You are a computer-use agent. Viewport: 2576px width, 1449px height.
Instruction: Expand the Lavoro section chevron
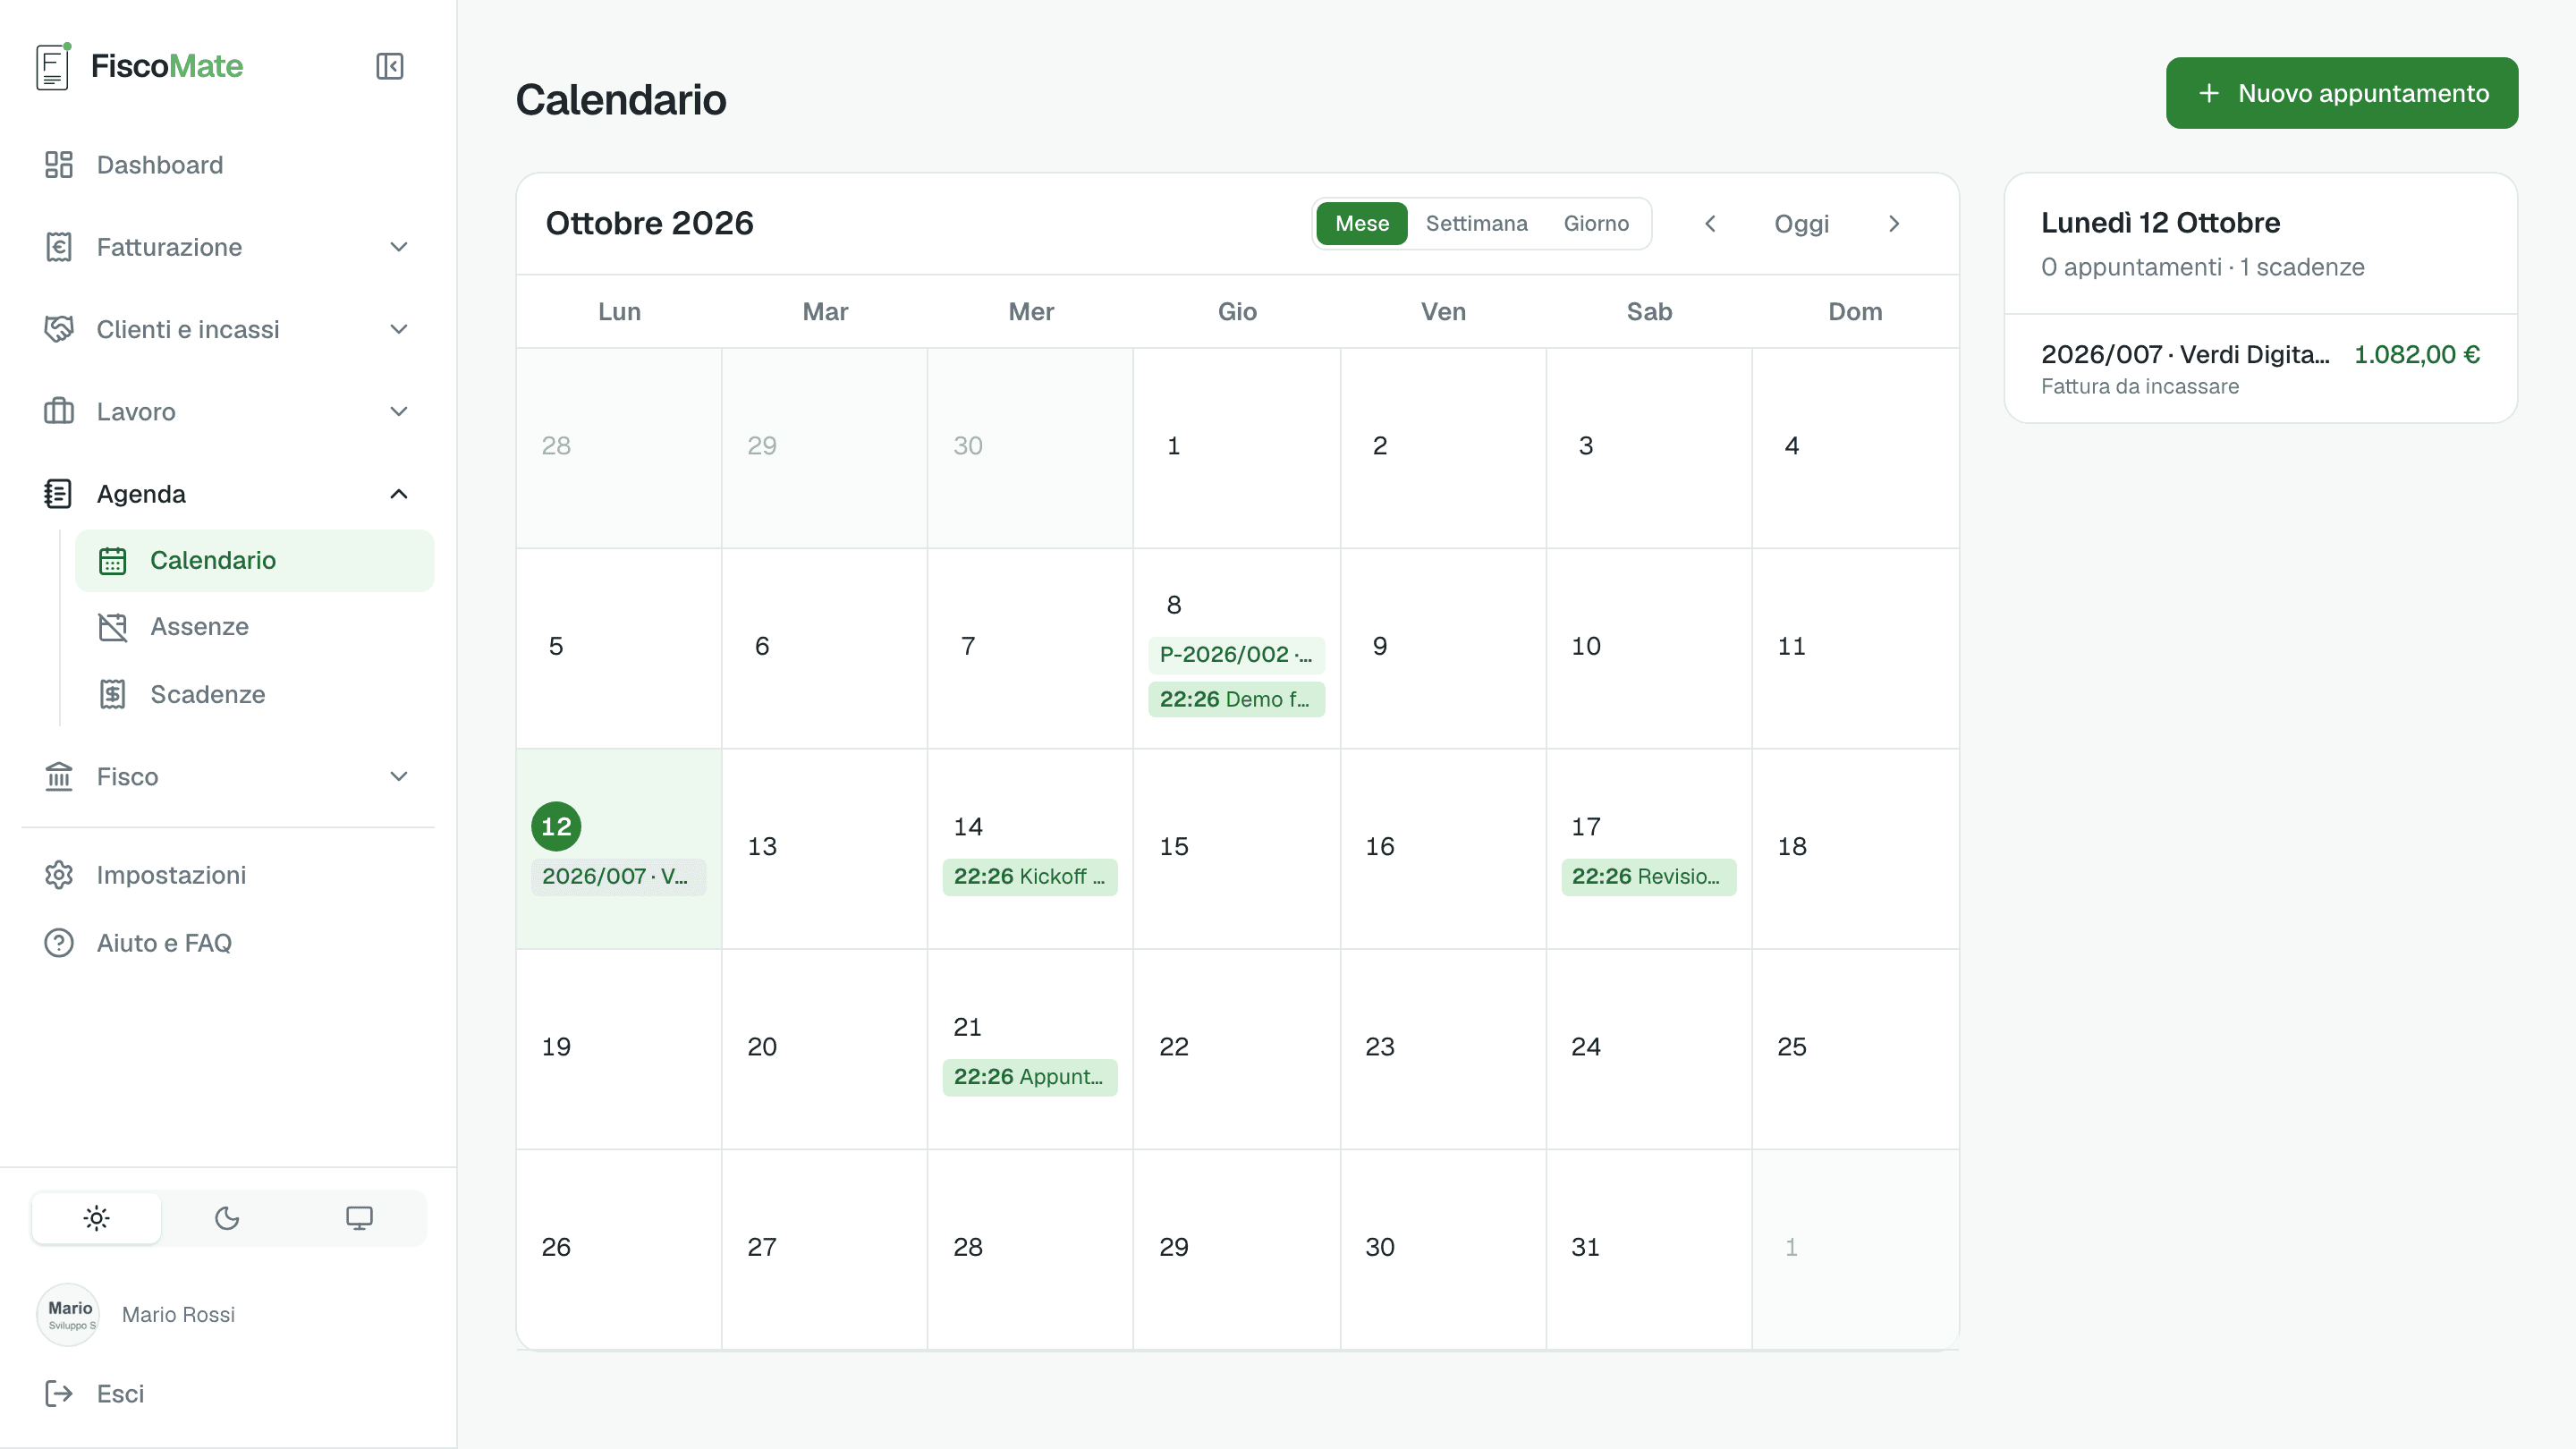399,411
